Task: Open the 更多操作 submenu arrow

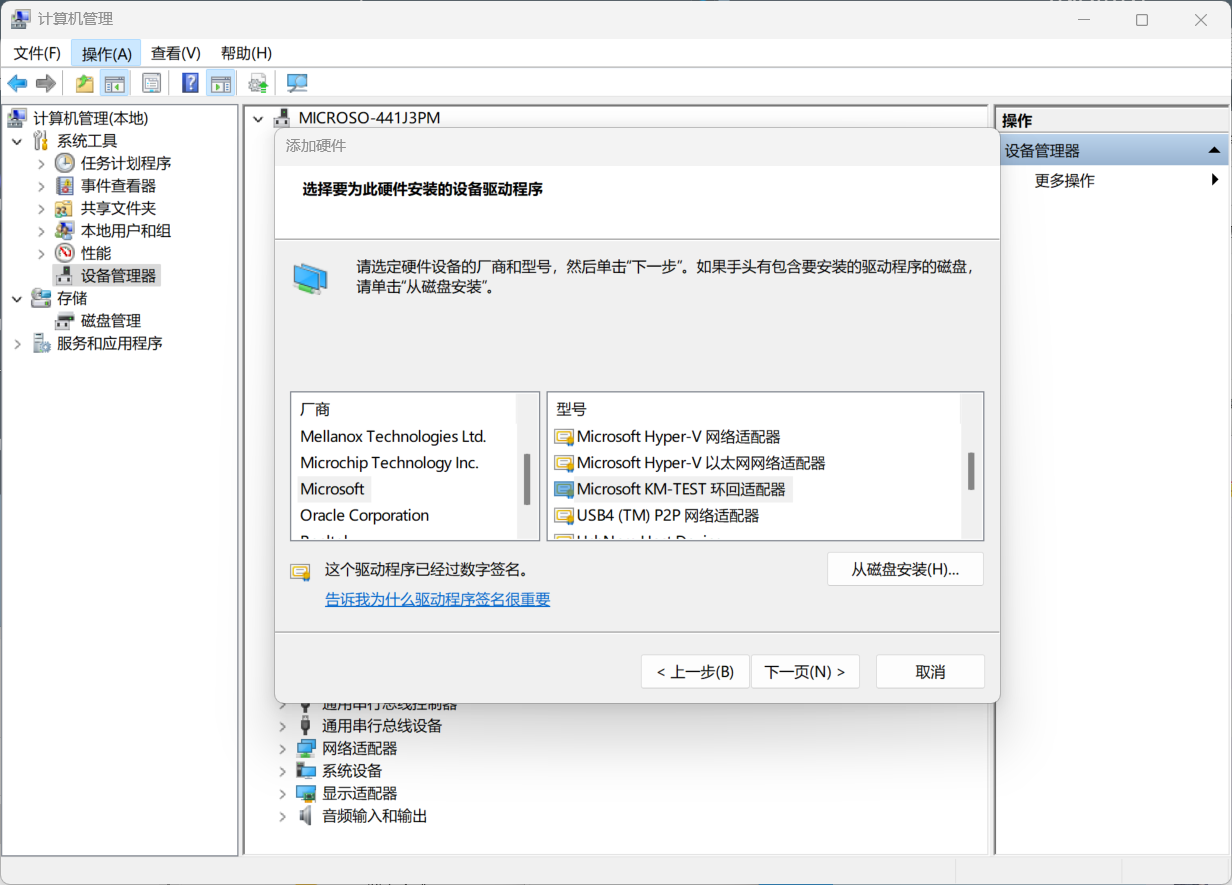Action: tap(1215, 180)
